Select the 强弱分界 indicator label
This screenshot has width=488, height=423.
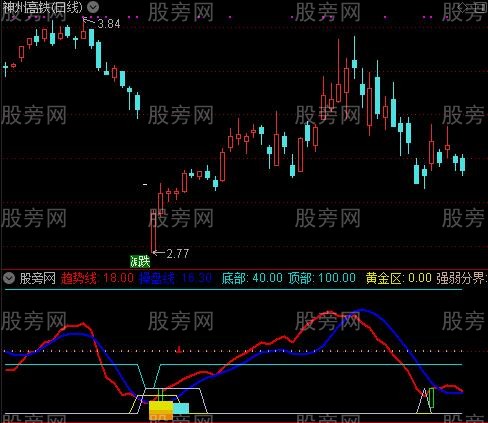(x=462, y=278)
